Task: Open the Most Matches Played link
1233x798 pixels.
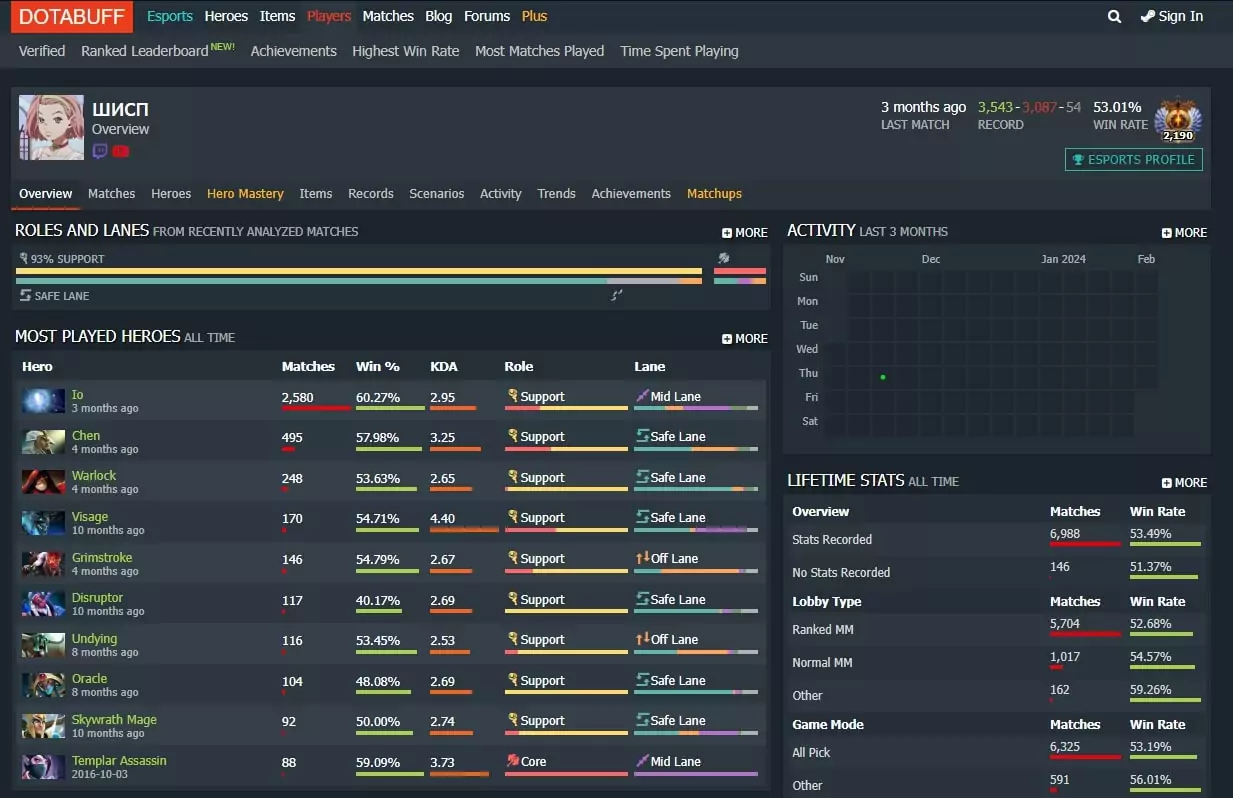Action: (x=540, y=51)
